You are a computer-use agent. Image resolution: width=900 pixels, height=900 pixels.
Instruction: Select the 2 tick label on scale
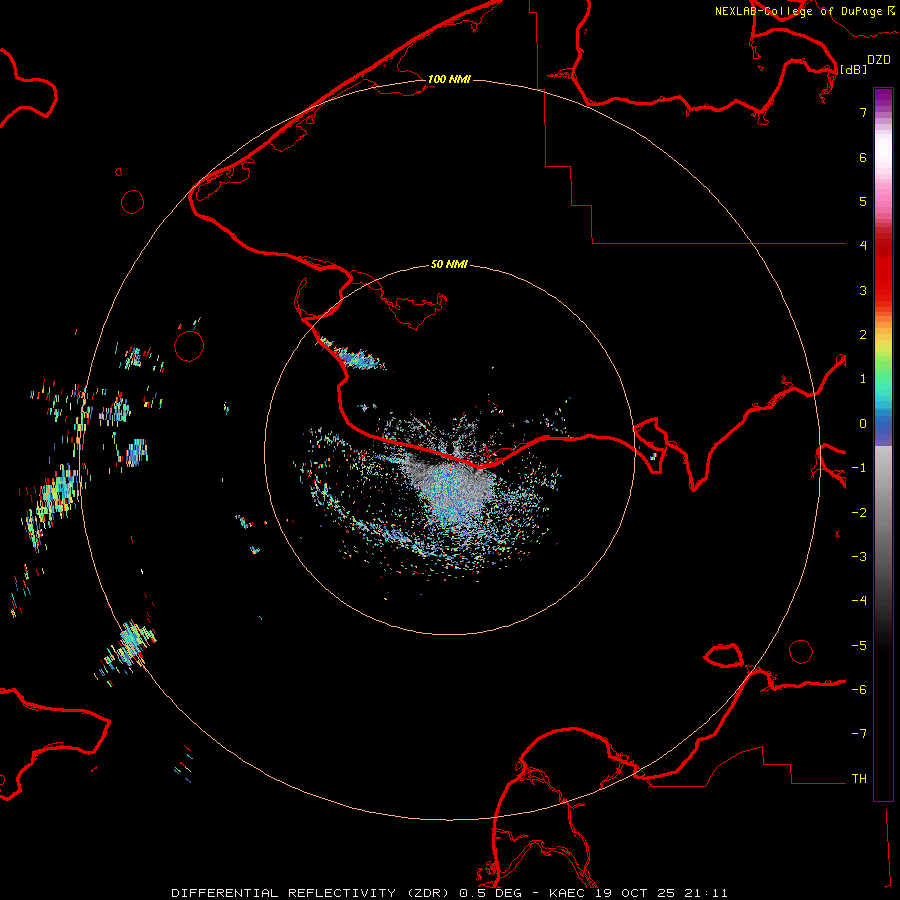(x=863, y=335)
